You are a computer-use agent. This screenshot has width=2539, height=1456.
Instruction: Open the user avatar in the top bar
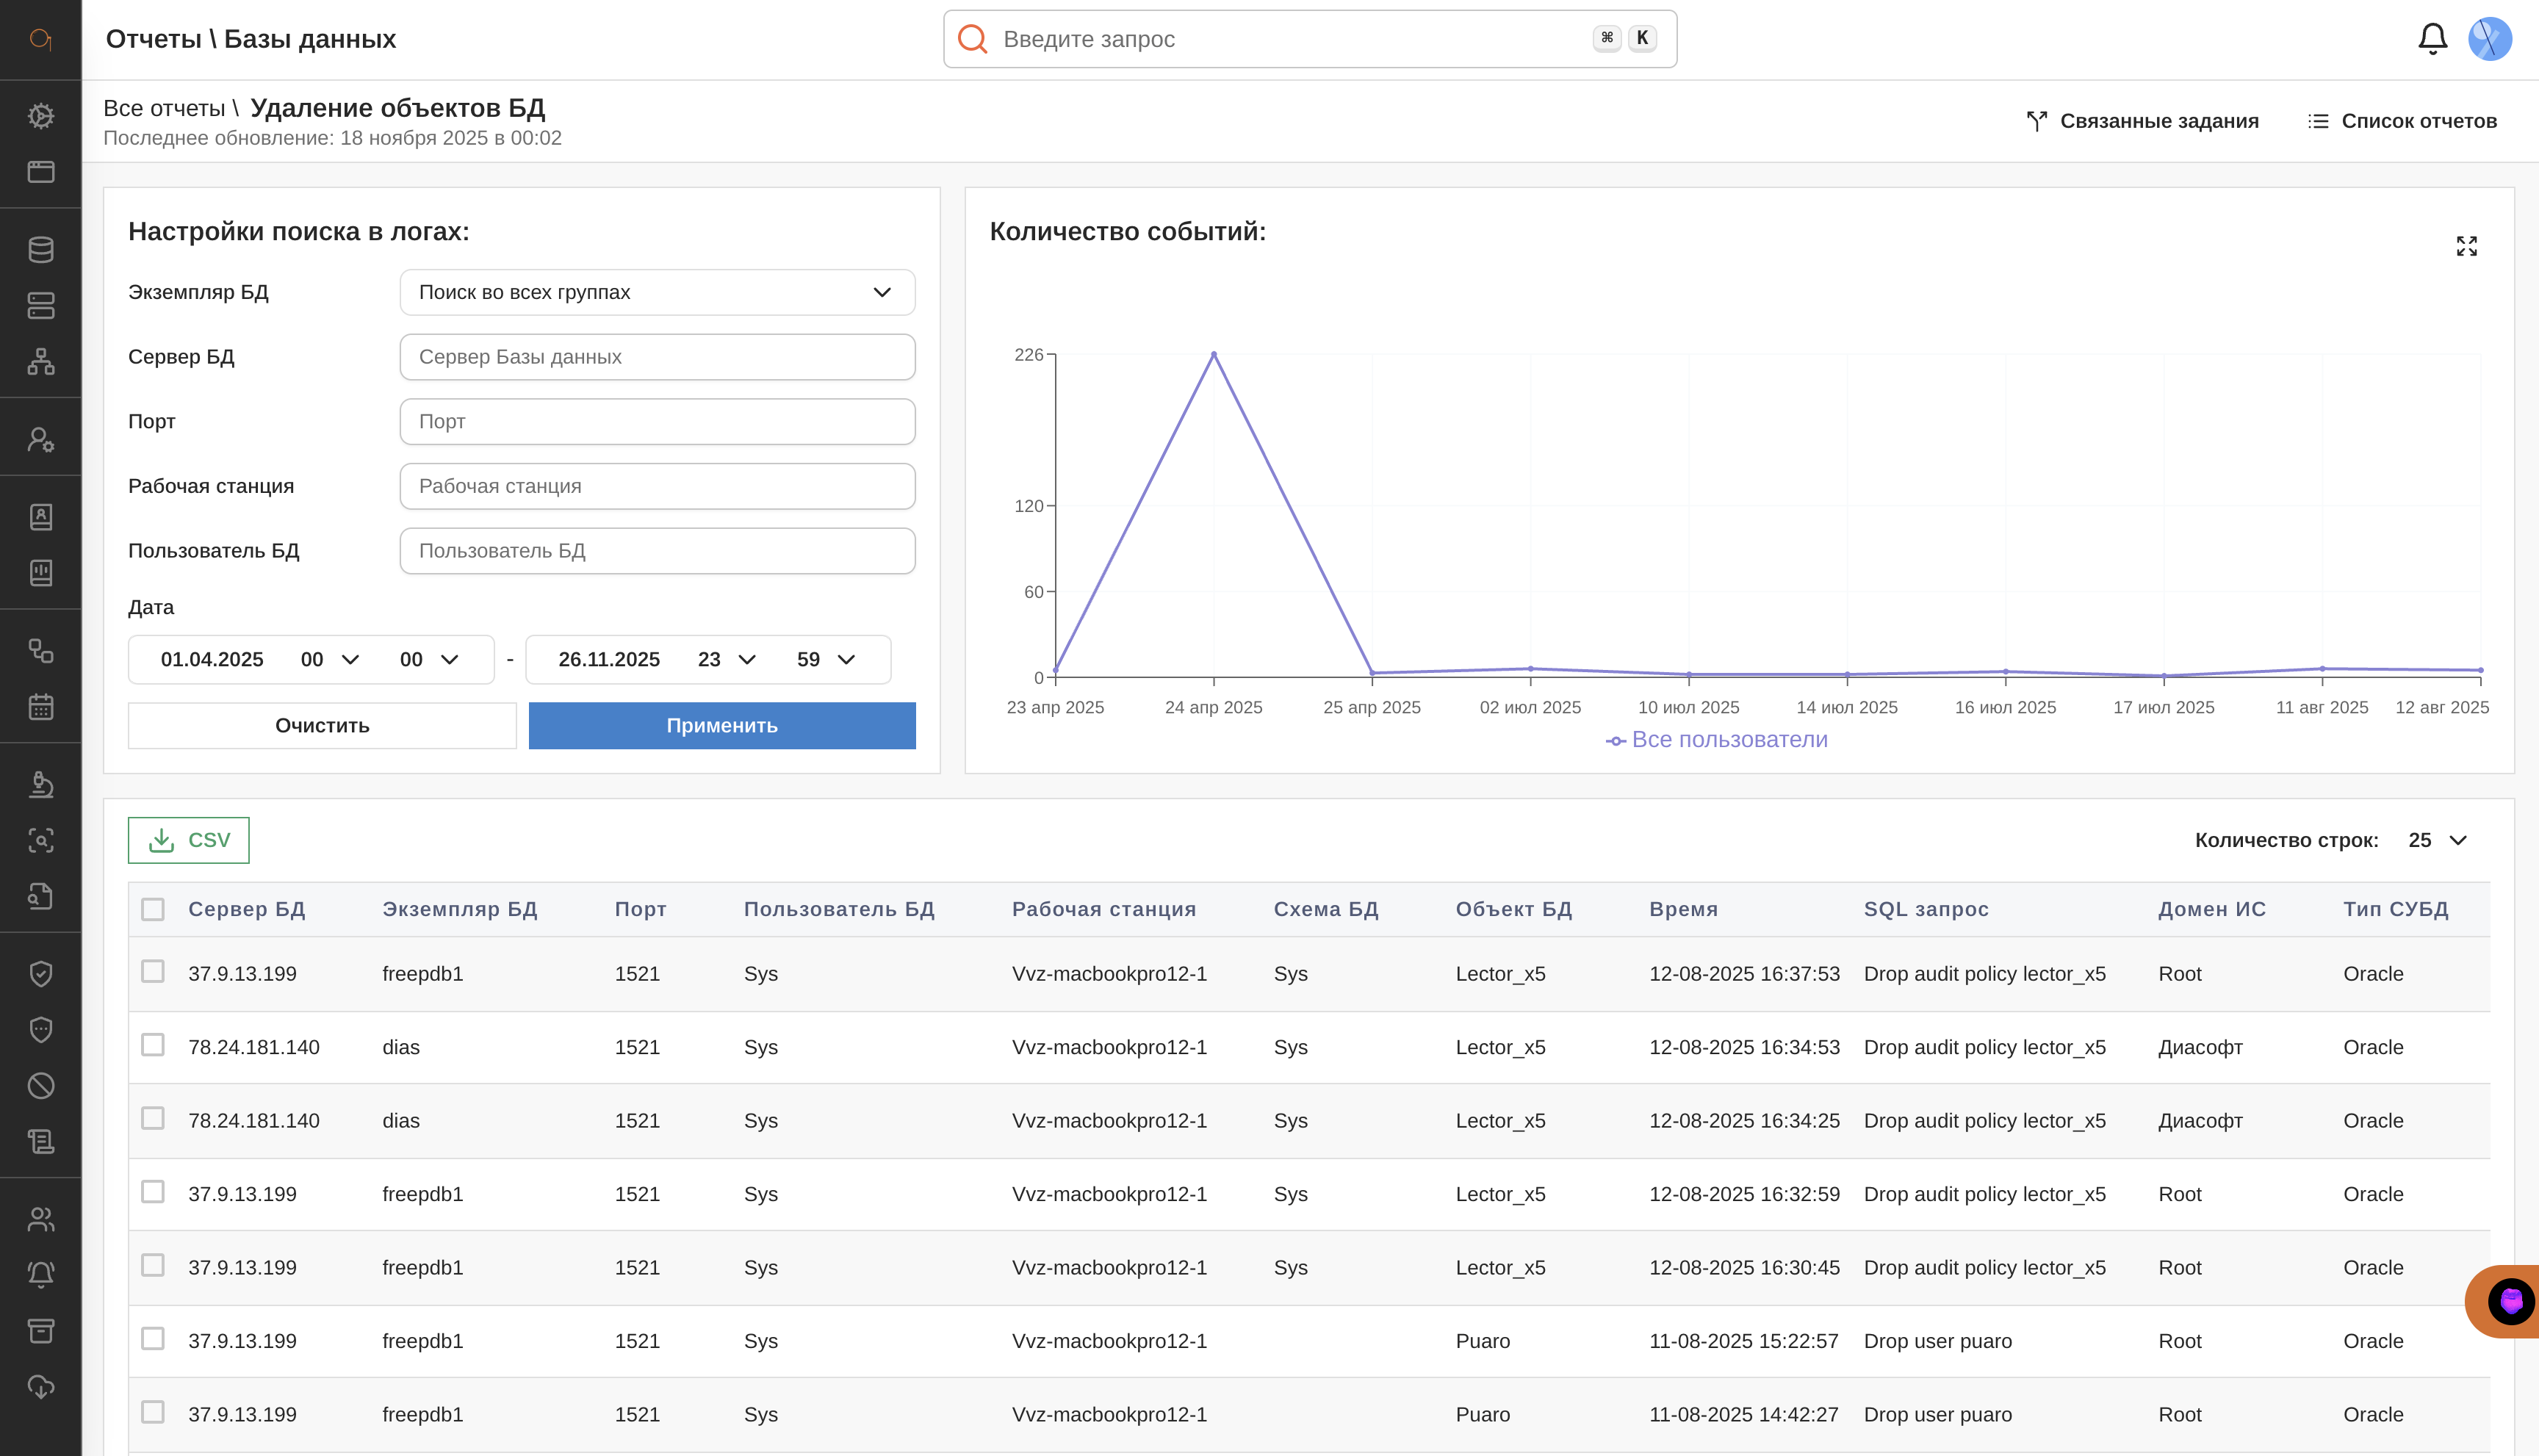(x=2490, y=39)
